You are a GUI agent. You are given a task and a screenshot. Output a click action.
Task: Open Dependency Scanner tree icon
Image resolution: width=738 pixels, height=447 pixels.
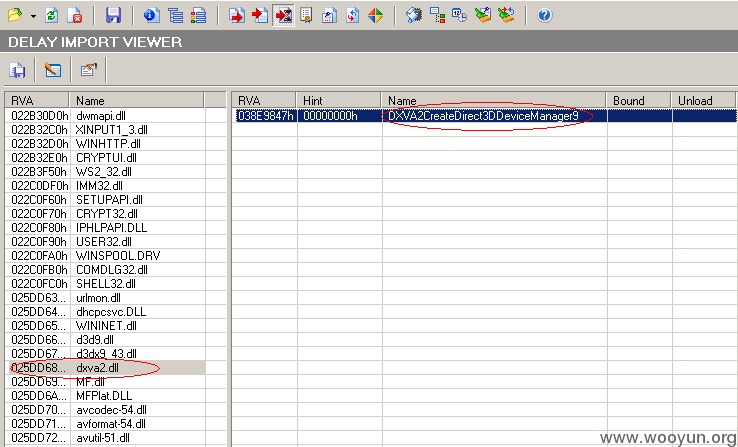point(437,16)
